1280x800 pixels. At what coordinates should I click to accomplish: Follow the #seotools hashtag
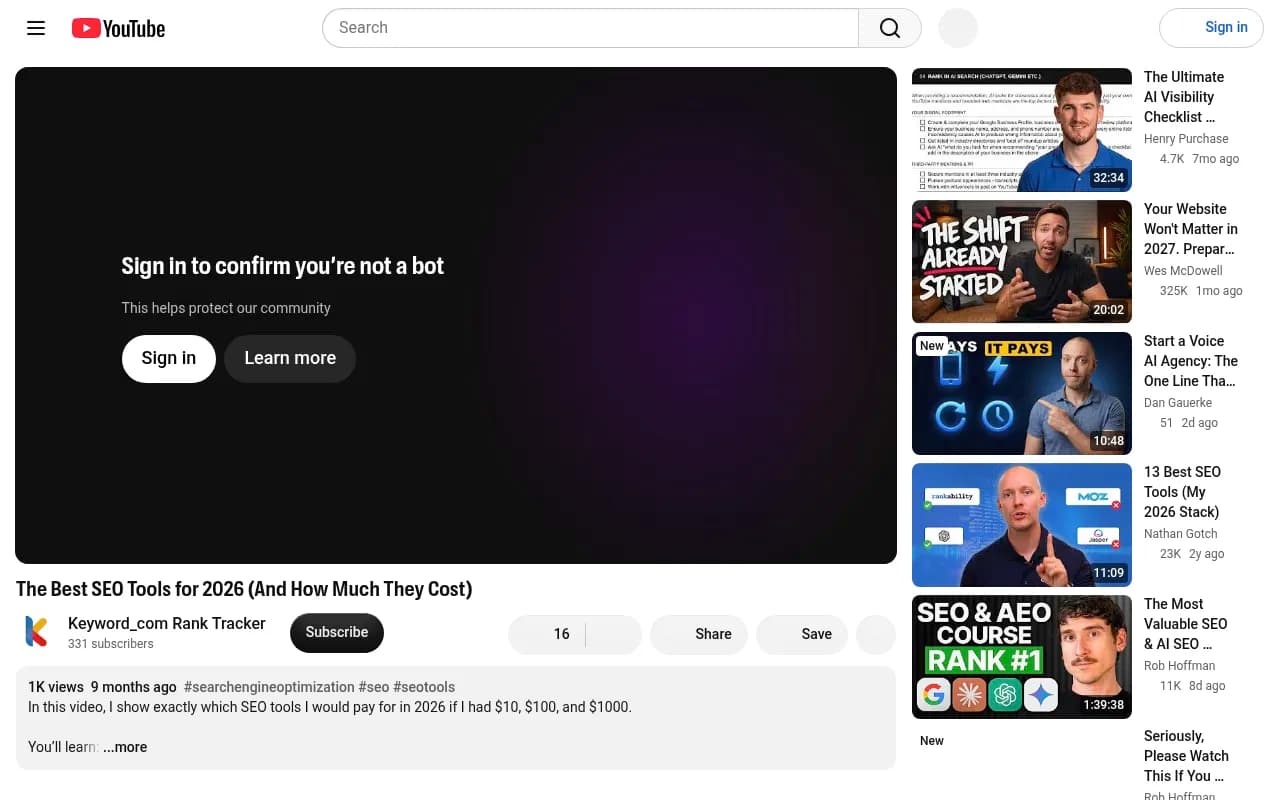[424, 687]
